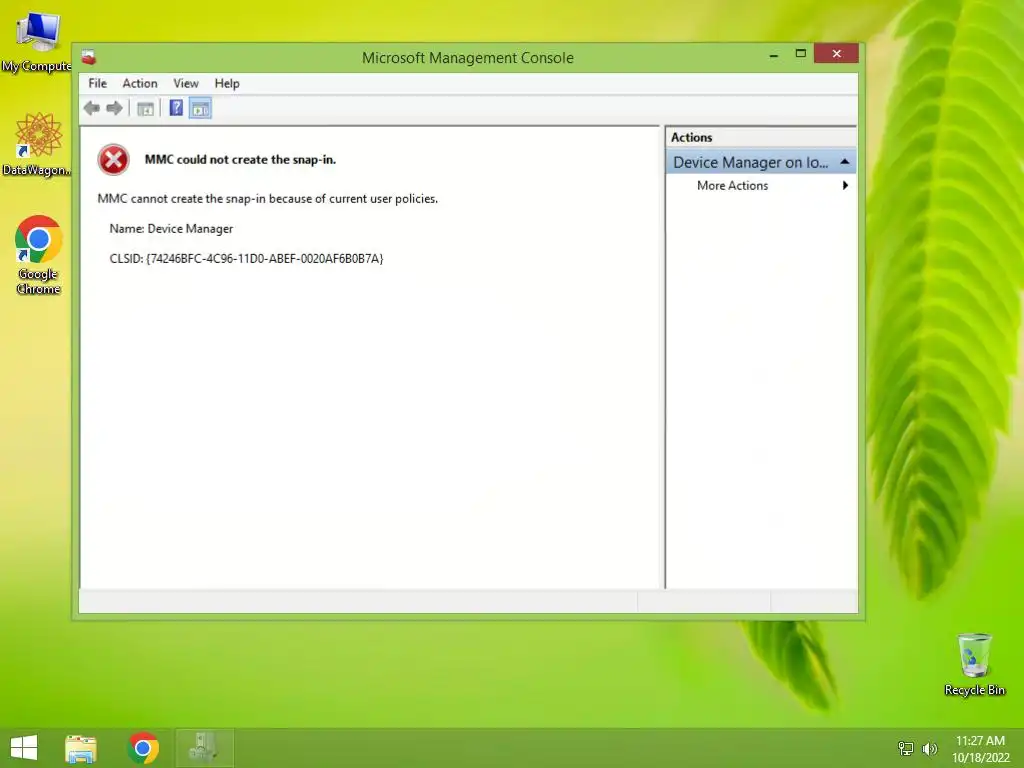
Task: Open File Explorer from the taskbar
Action: click(x=81, y=748)
